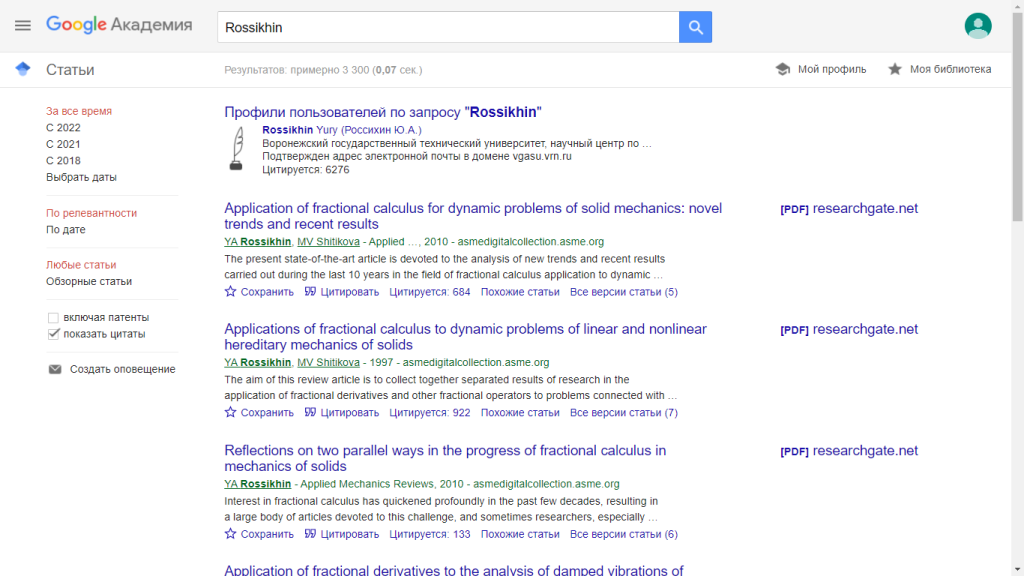Click save star for 'Reflections on two parallel ways'
1024x576 pixels.
pos(231,534)
